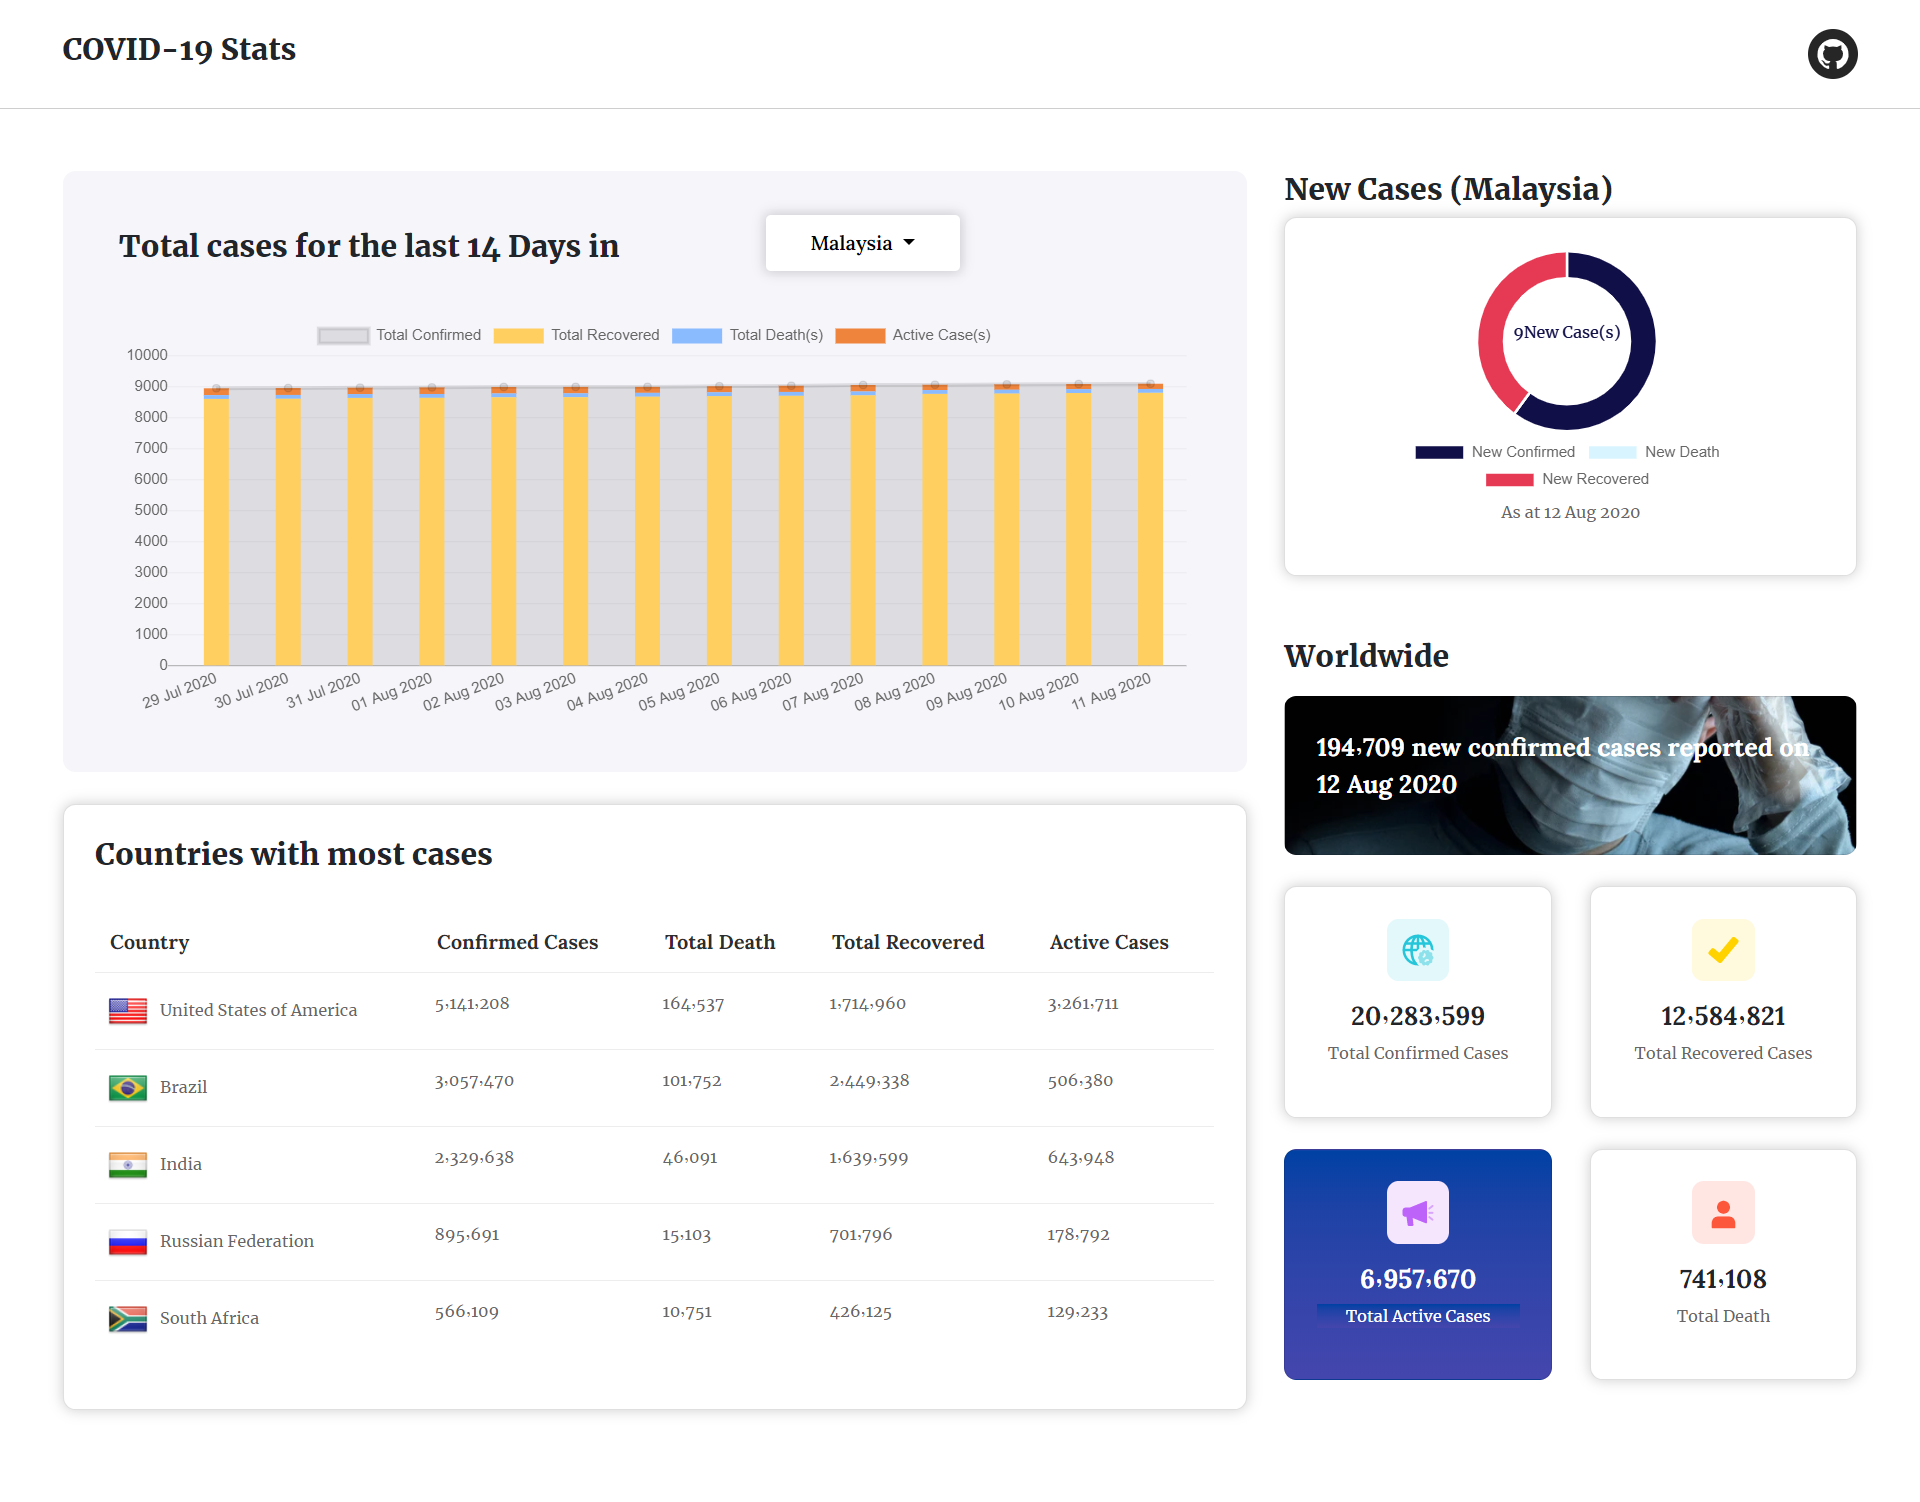Click the As at 12 Aug 2020 text
Image resolution: width=1920 pixels, height=1502 pixels.
point(1570,512)
